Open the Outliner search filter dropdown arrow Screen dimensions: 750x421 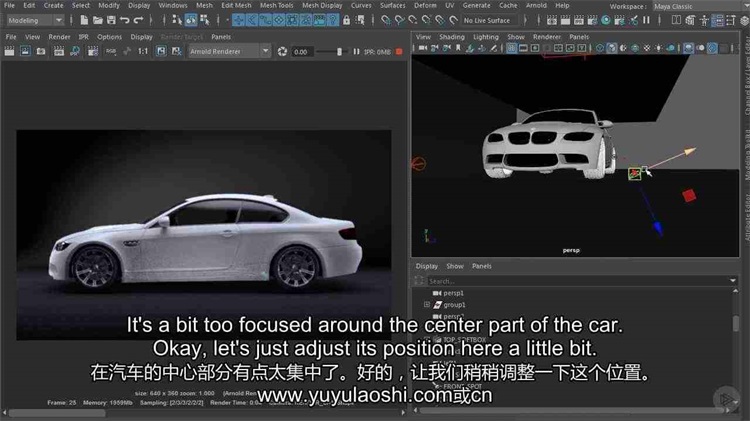click(733, 280)
